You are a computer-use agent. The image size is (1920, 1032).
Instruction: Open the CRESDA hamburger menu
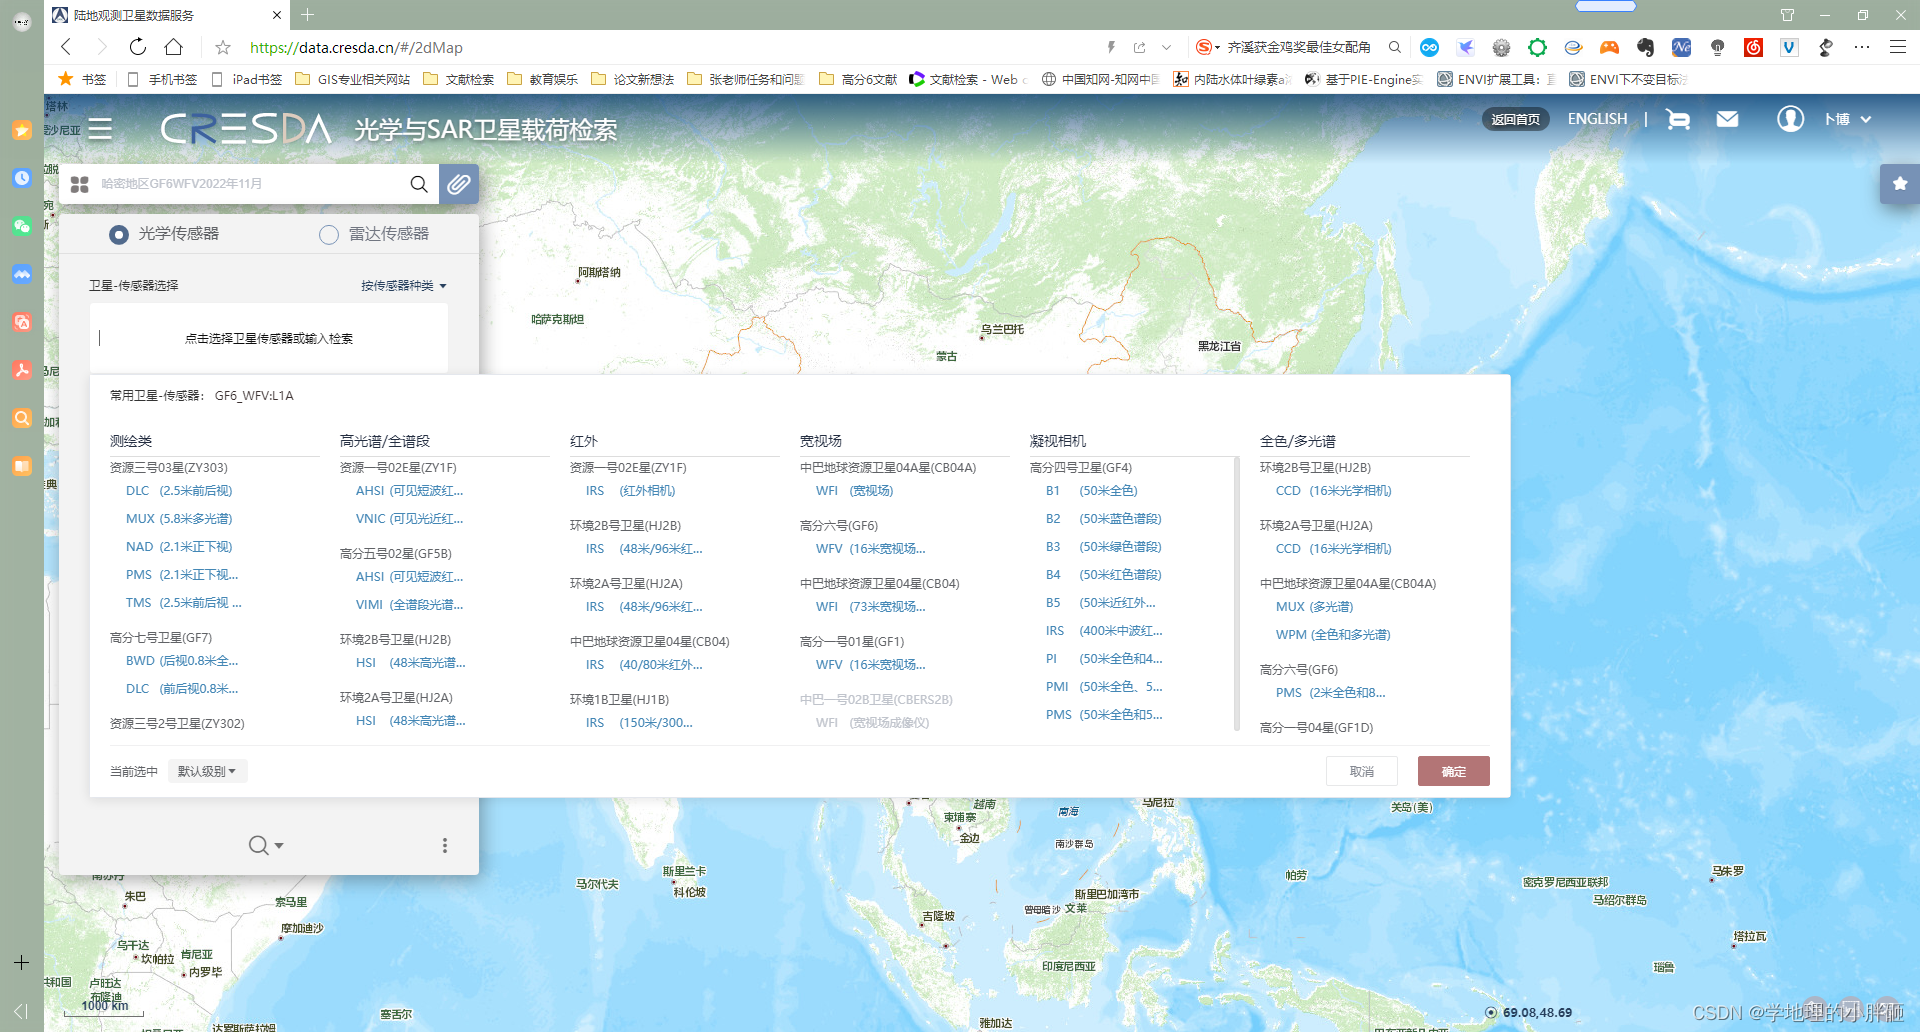pos(100,129)
